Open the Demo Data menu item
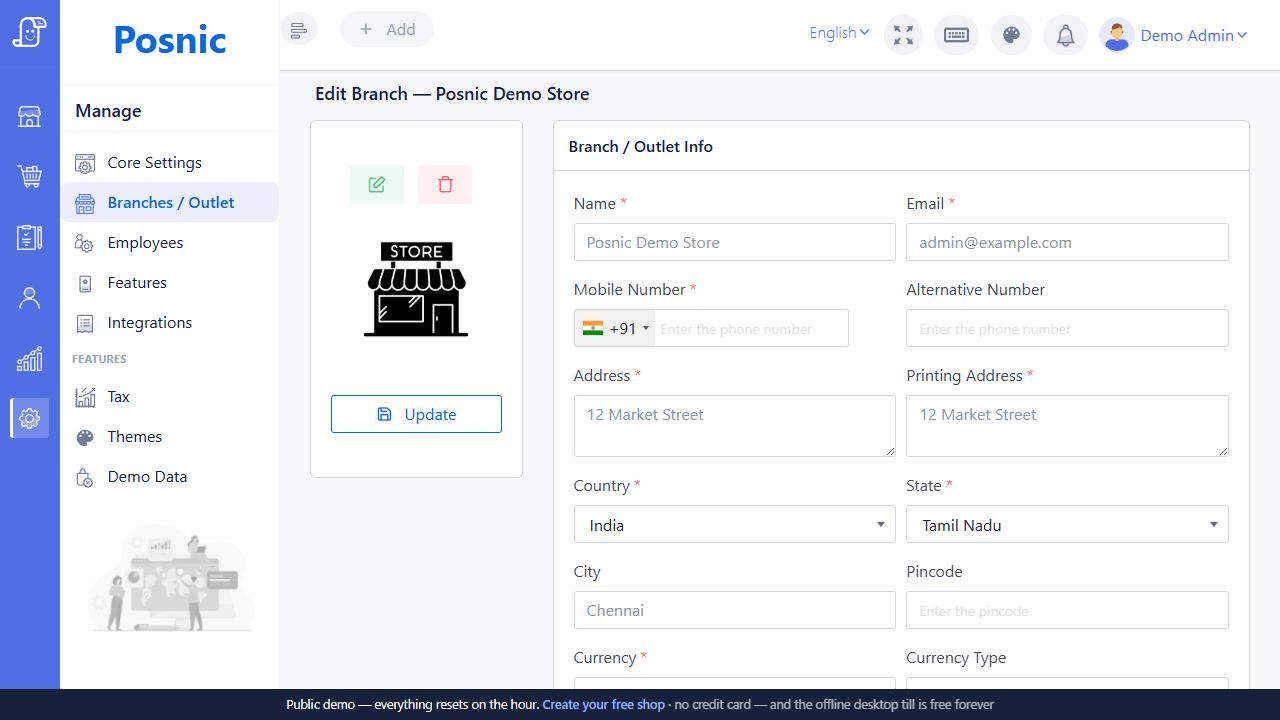1280x720 pixels. click(x=169, y=477)
